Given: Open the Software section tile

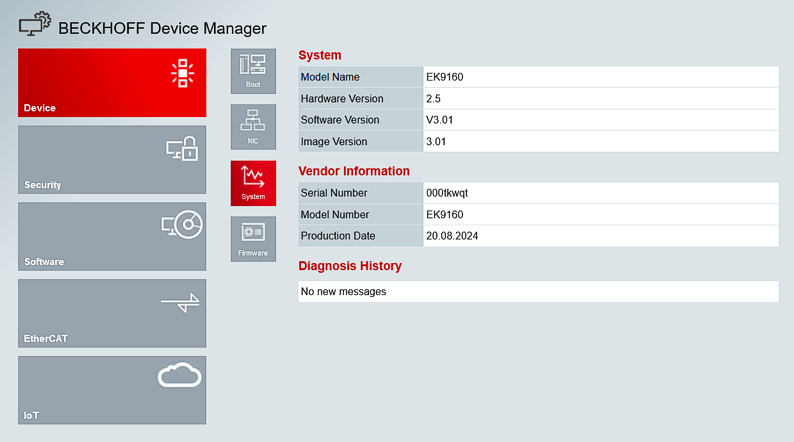Looking at the screenshot, I should [x=112, y=236].
